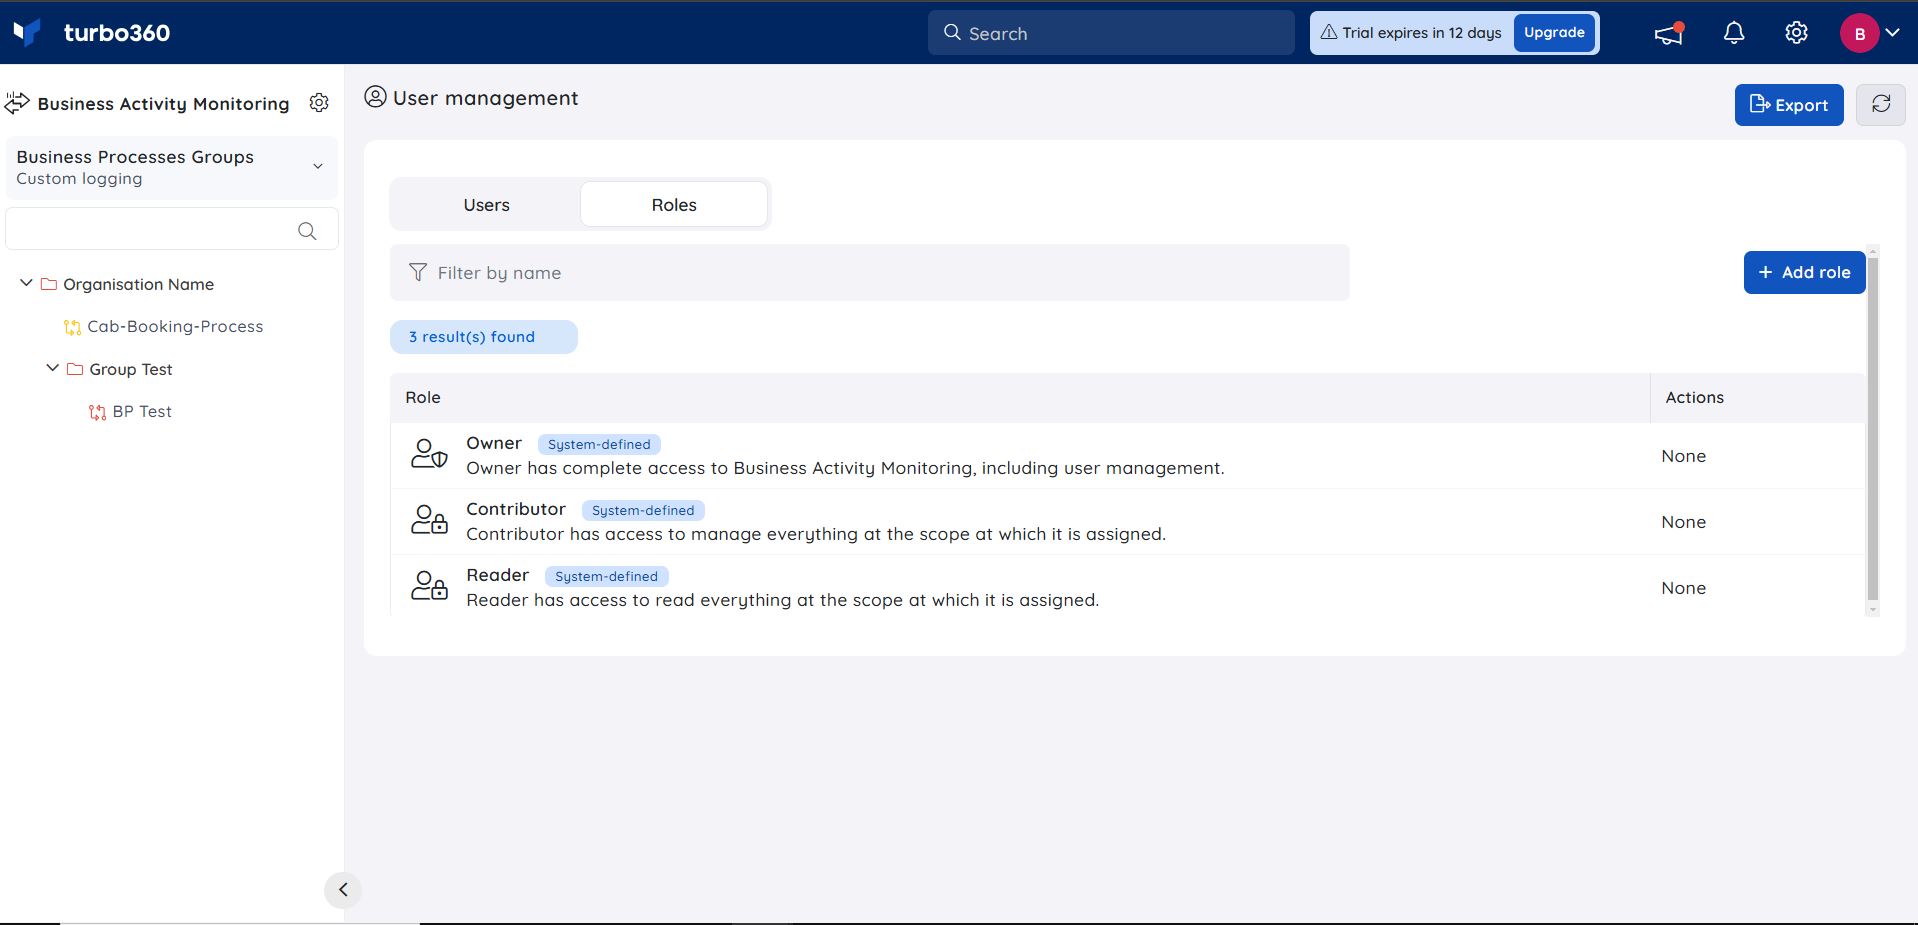Collapse the Organisation Name tree node

pos(26,284)
